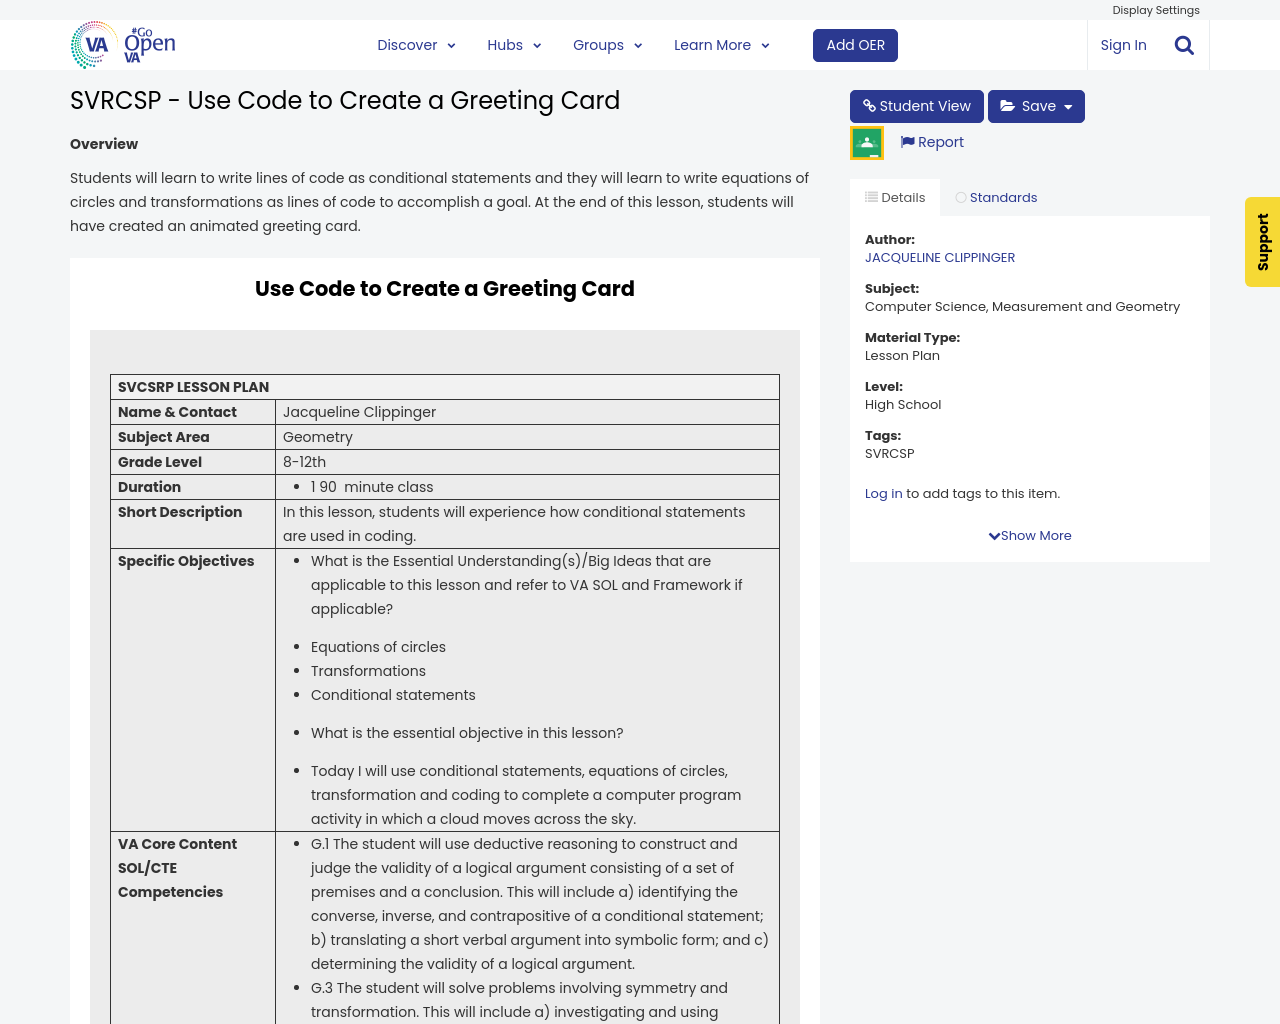Click the GoOpenVA logo
This screenshot has width=1280, height=1024.
124,45
